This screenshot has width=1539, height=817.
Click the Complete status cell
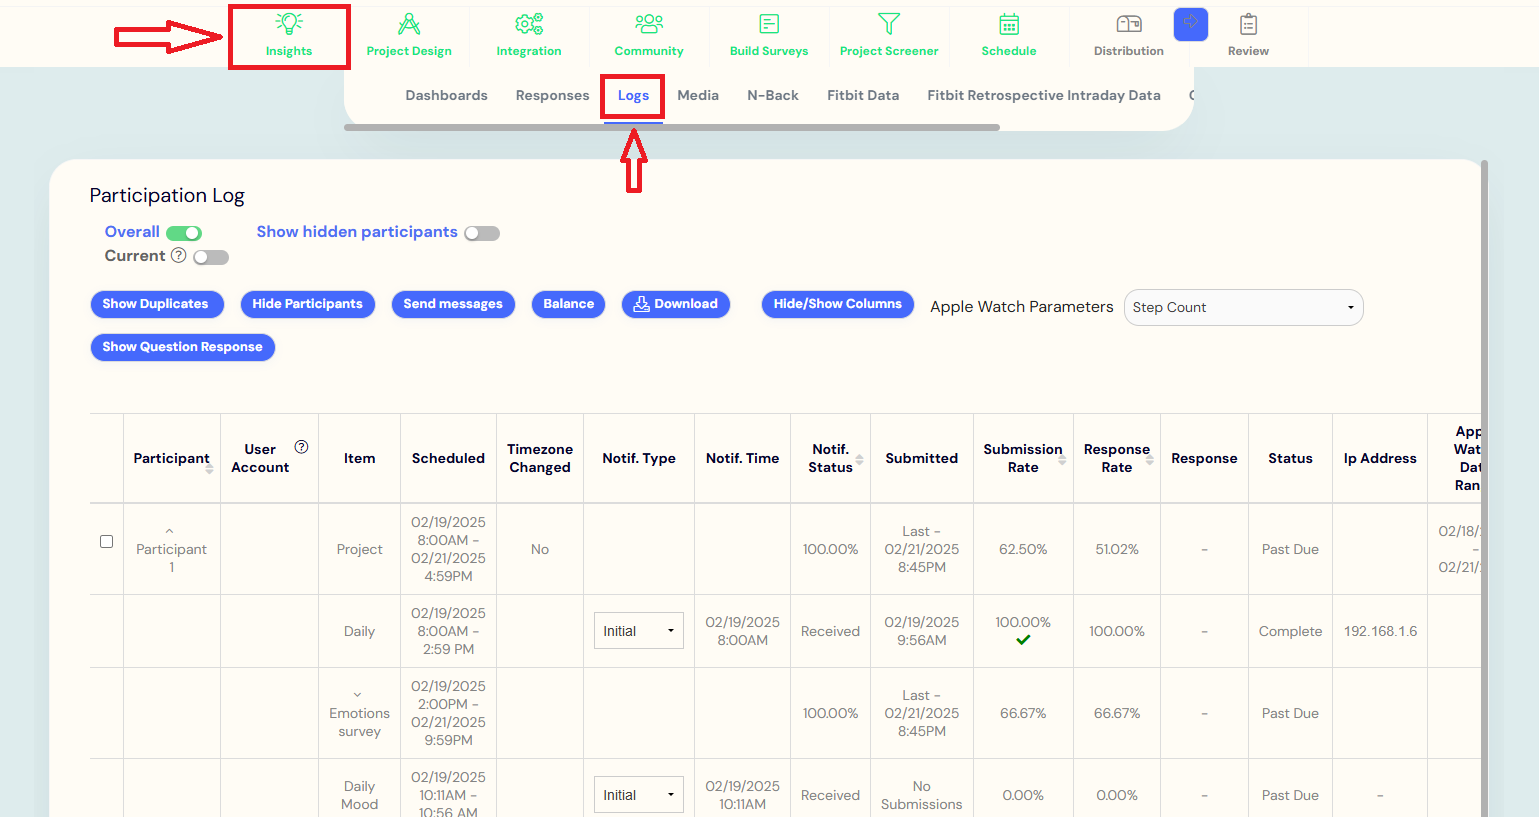point(1290,631)
